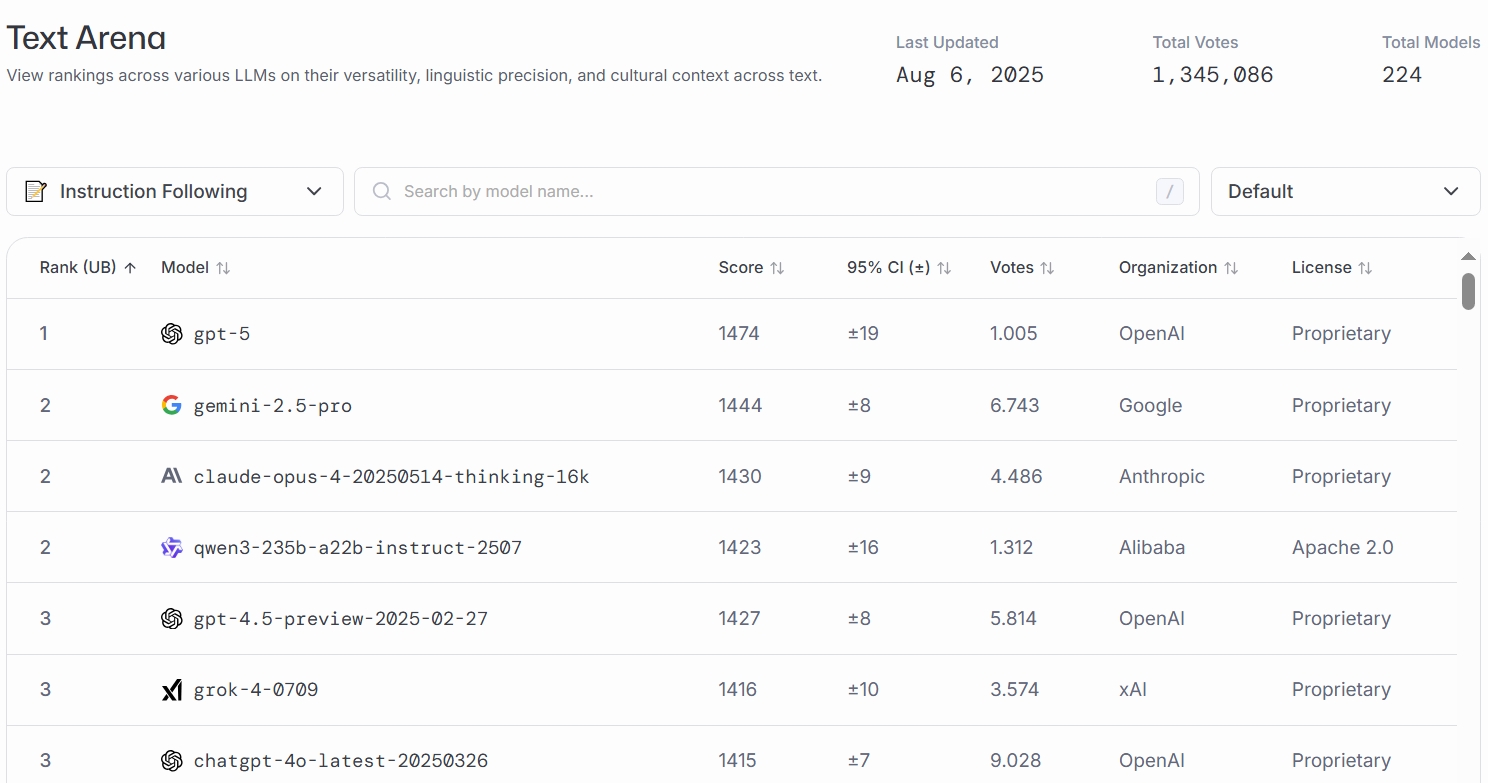Image resolution: width=1488 pixels, height=783 pixels.
Task: Click the Alibaba Qwen logo icon
Action: [172, 547]
